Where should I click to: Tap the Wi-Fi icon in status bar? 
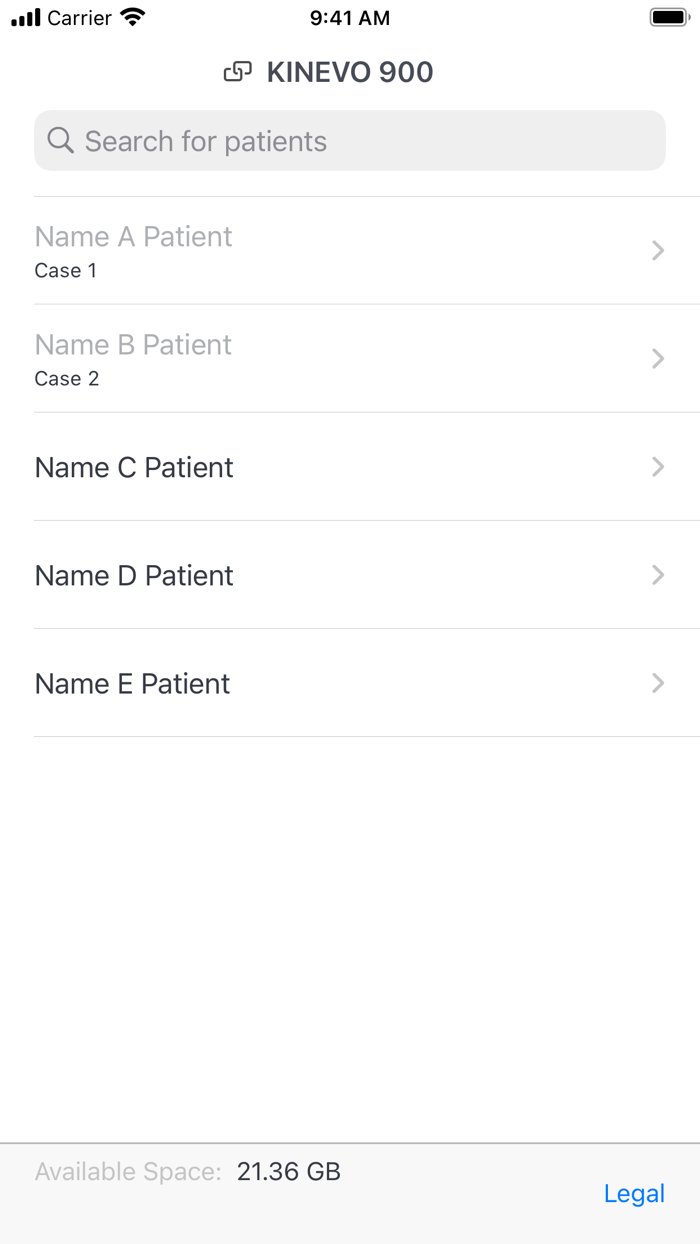point(132,17)
